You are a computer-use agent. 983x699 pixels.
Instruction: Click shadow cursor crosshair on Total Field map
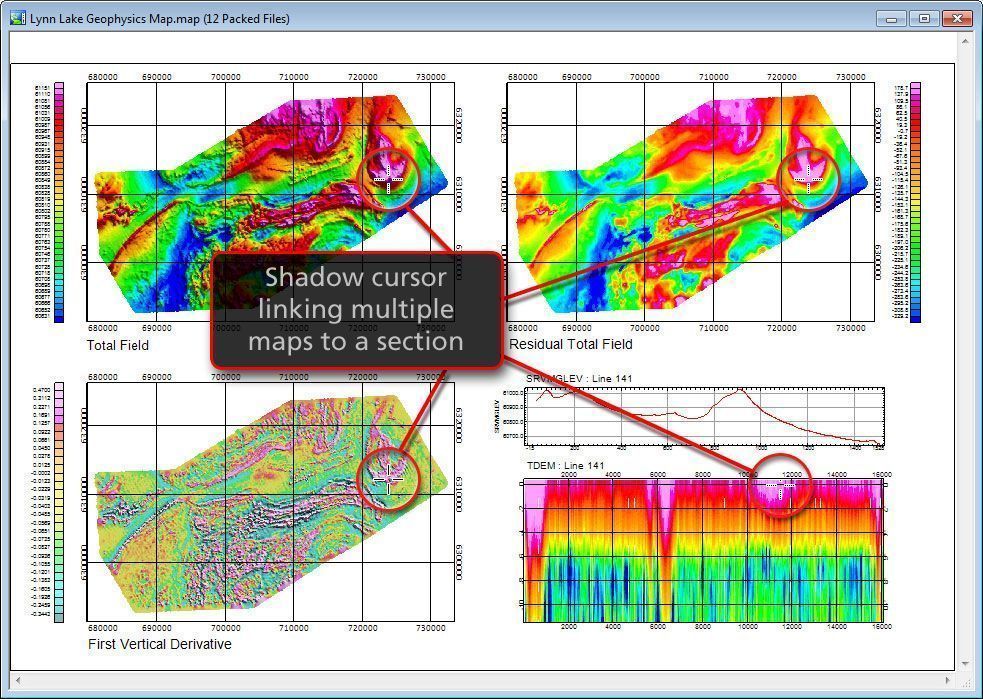point(388,179)
